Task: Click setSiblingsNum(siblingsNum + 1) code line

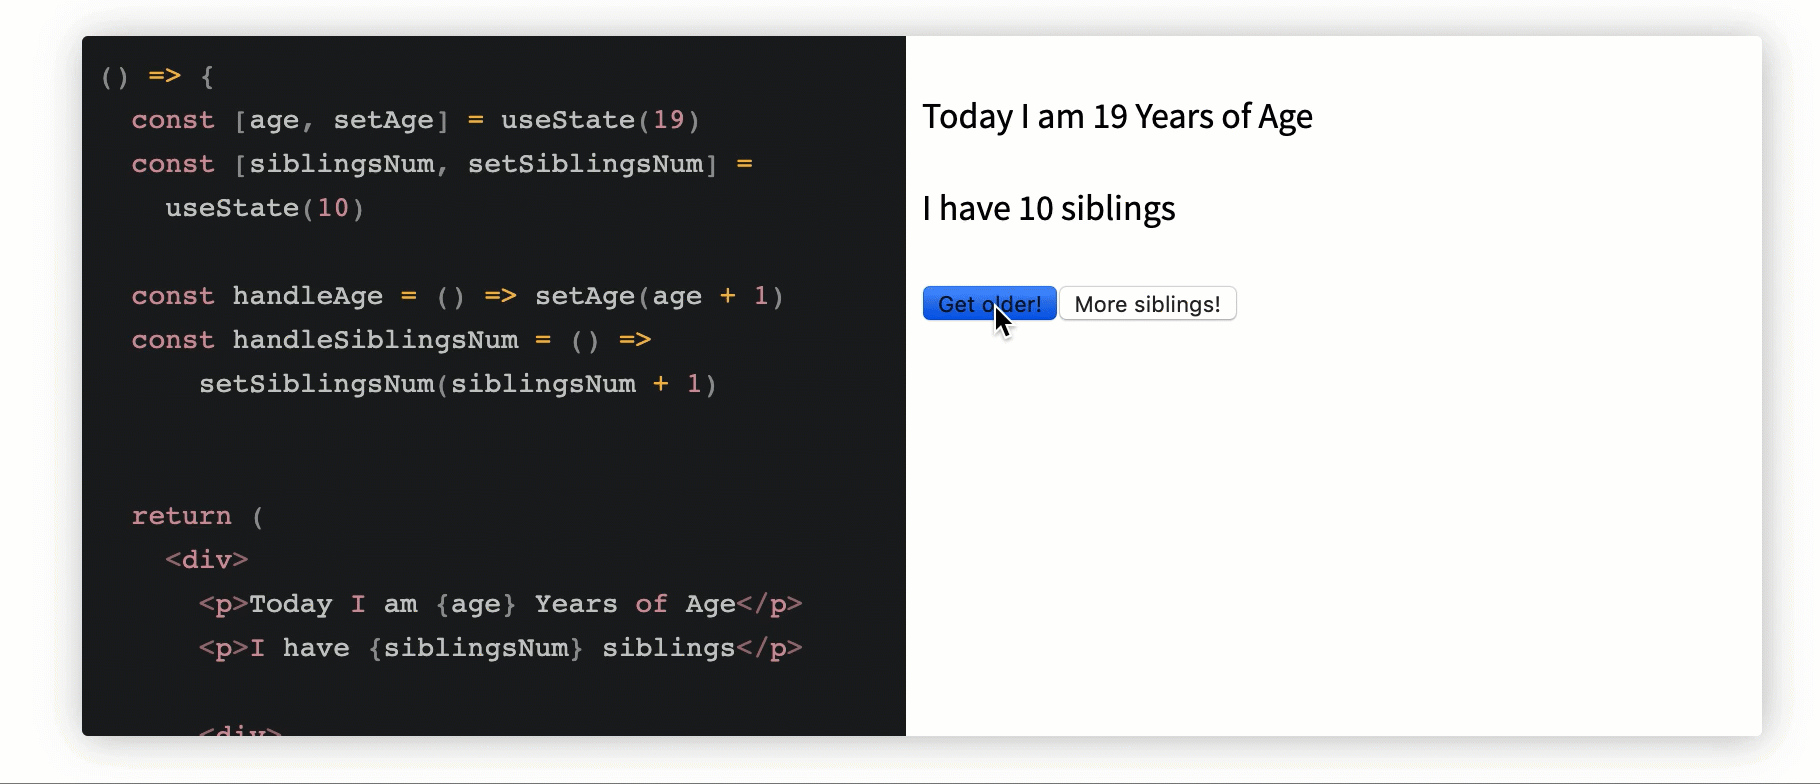Action: [458, 384]
